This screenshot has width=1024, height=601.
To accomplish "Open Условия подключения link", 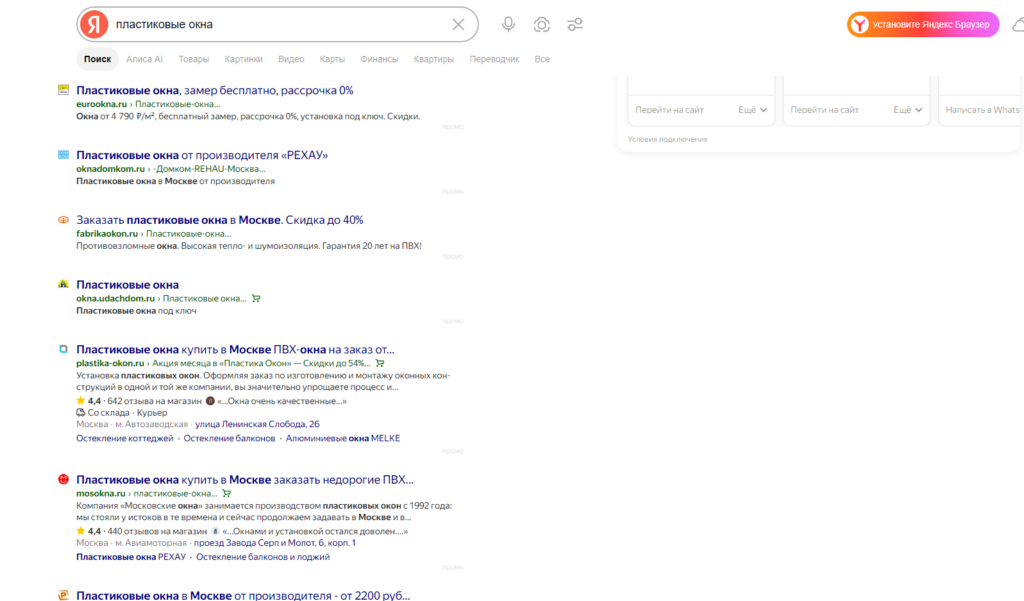I will pos(667,139).
